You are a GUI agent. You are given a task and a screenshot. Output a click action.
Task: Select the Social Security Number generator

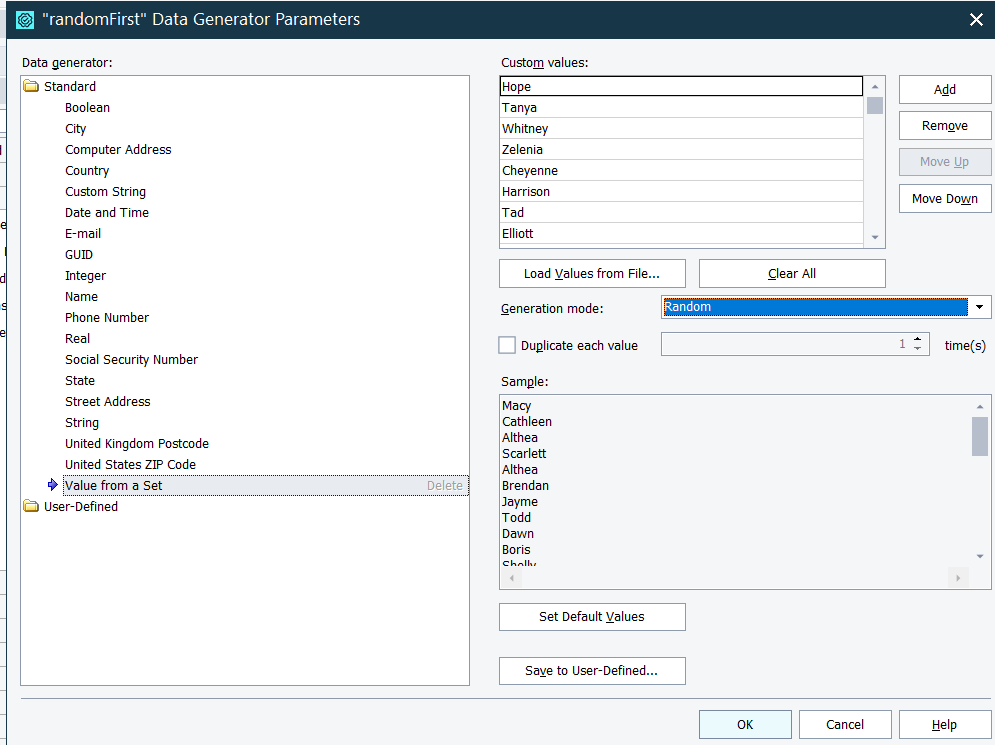coord(131,360)
